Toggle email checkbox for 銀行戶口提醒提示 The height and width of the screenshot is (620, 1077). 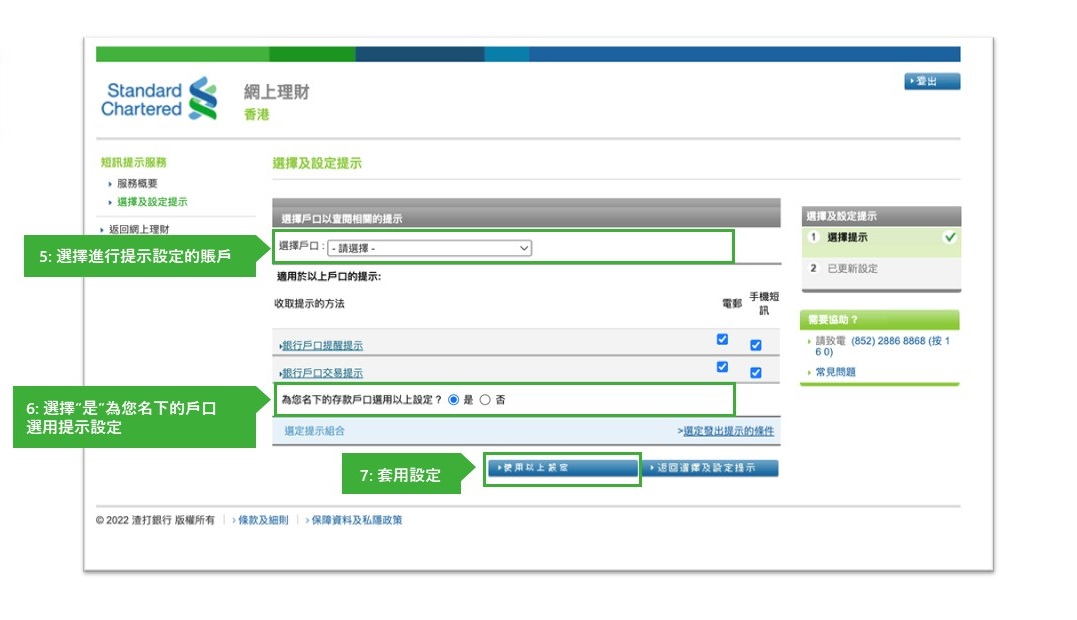[x=722, y=340]
